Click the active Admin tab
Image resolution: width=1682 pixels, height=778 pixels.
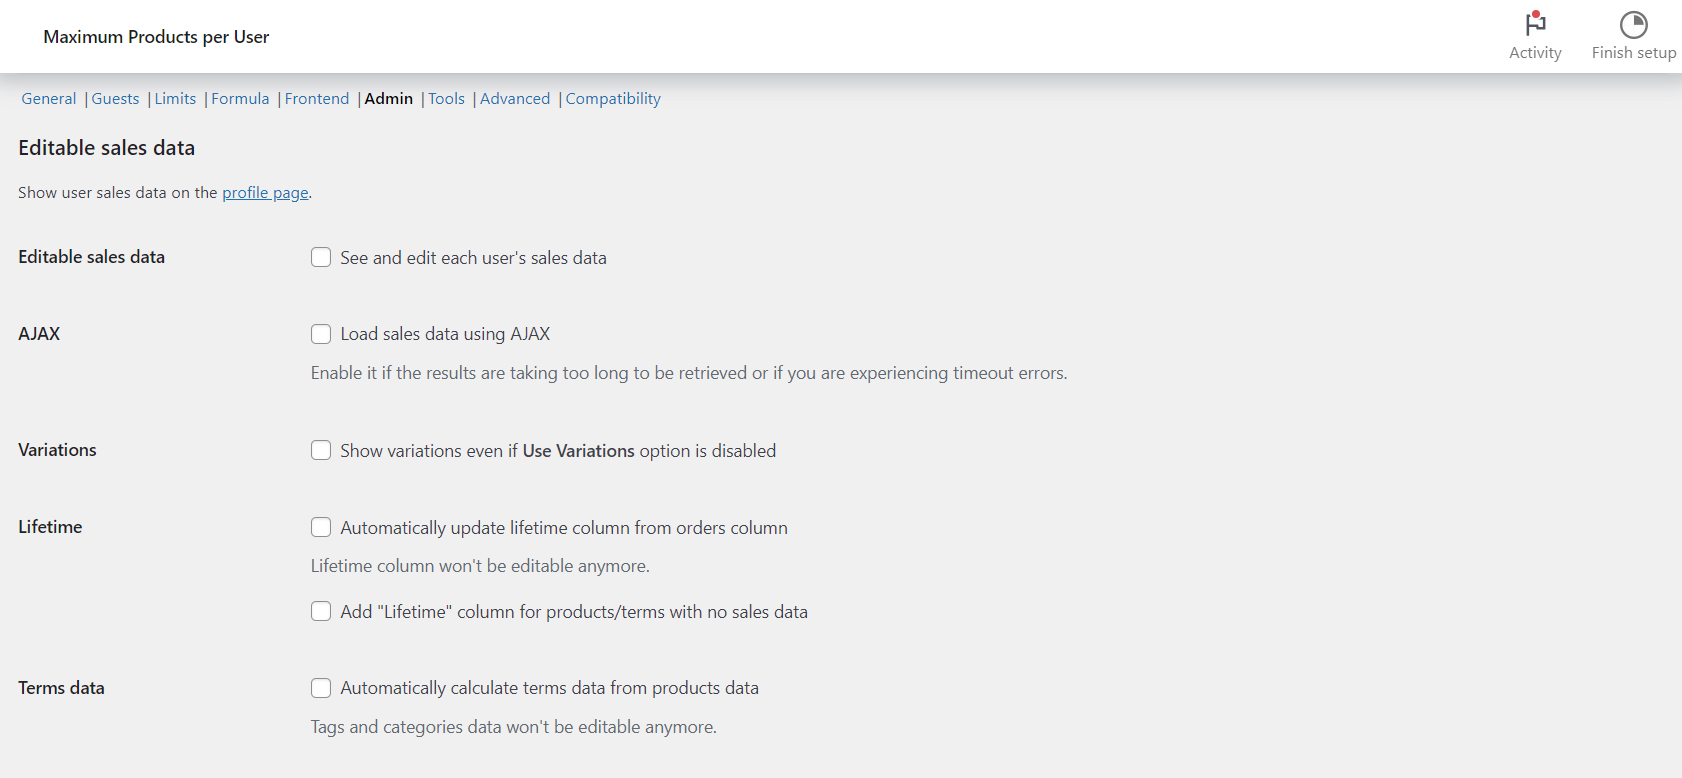389,98
